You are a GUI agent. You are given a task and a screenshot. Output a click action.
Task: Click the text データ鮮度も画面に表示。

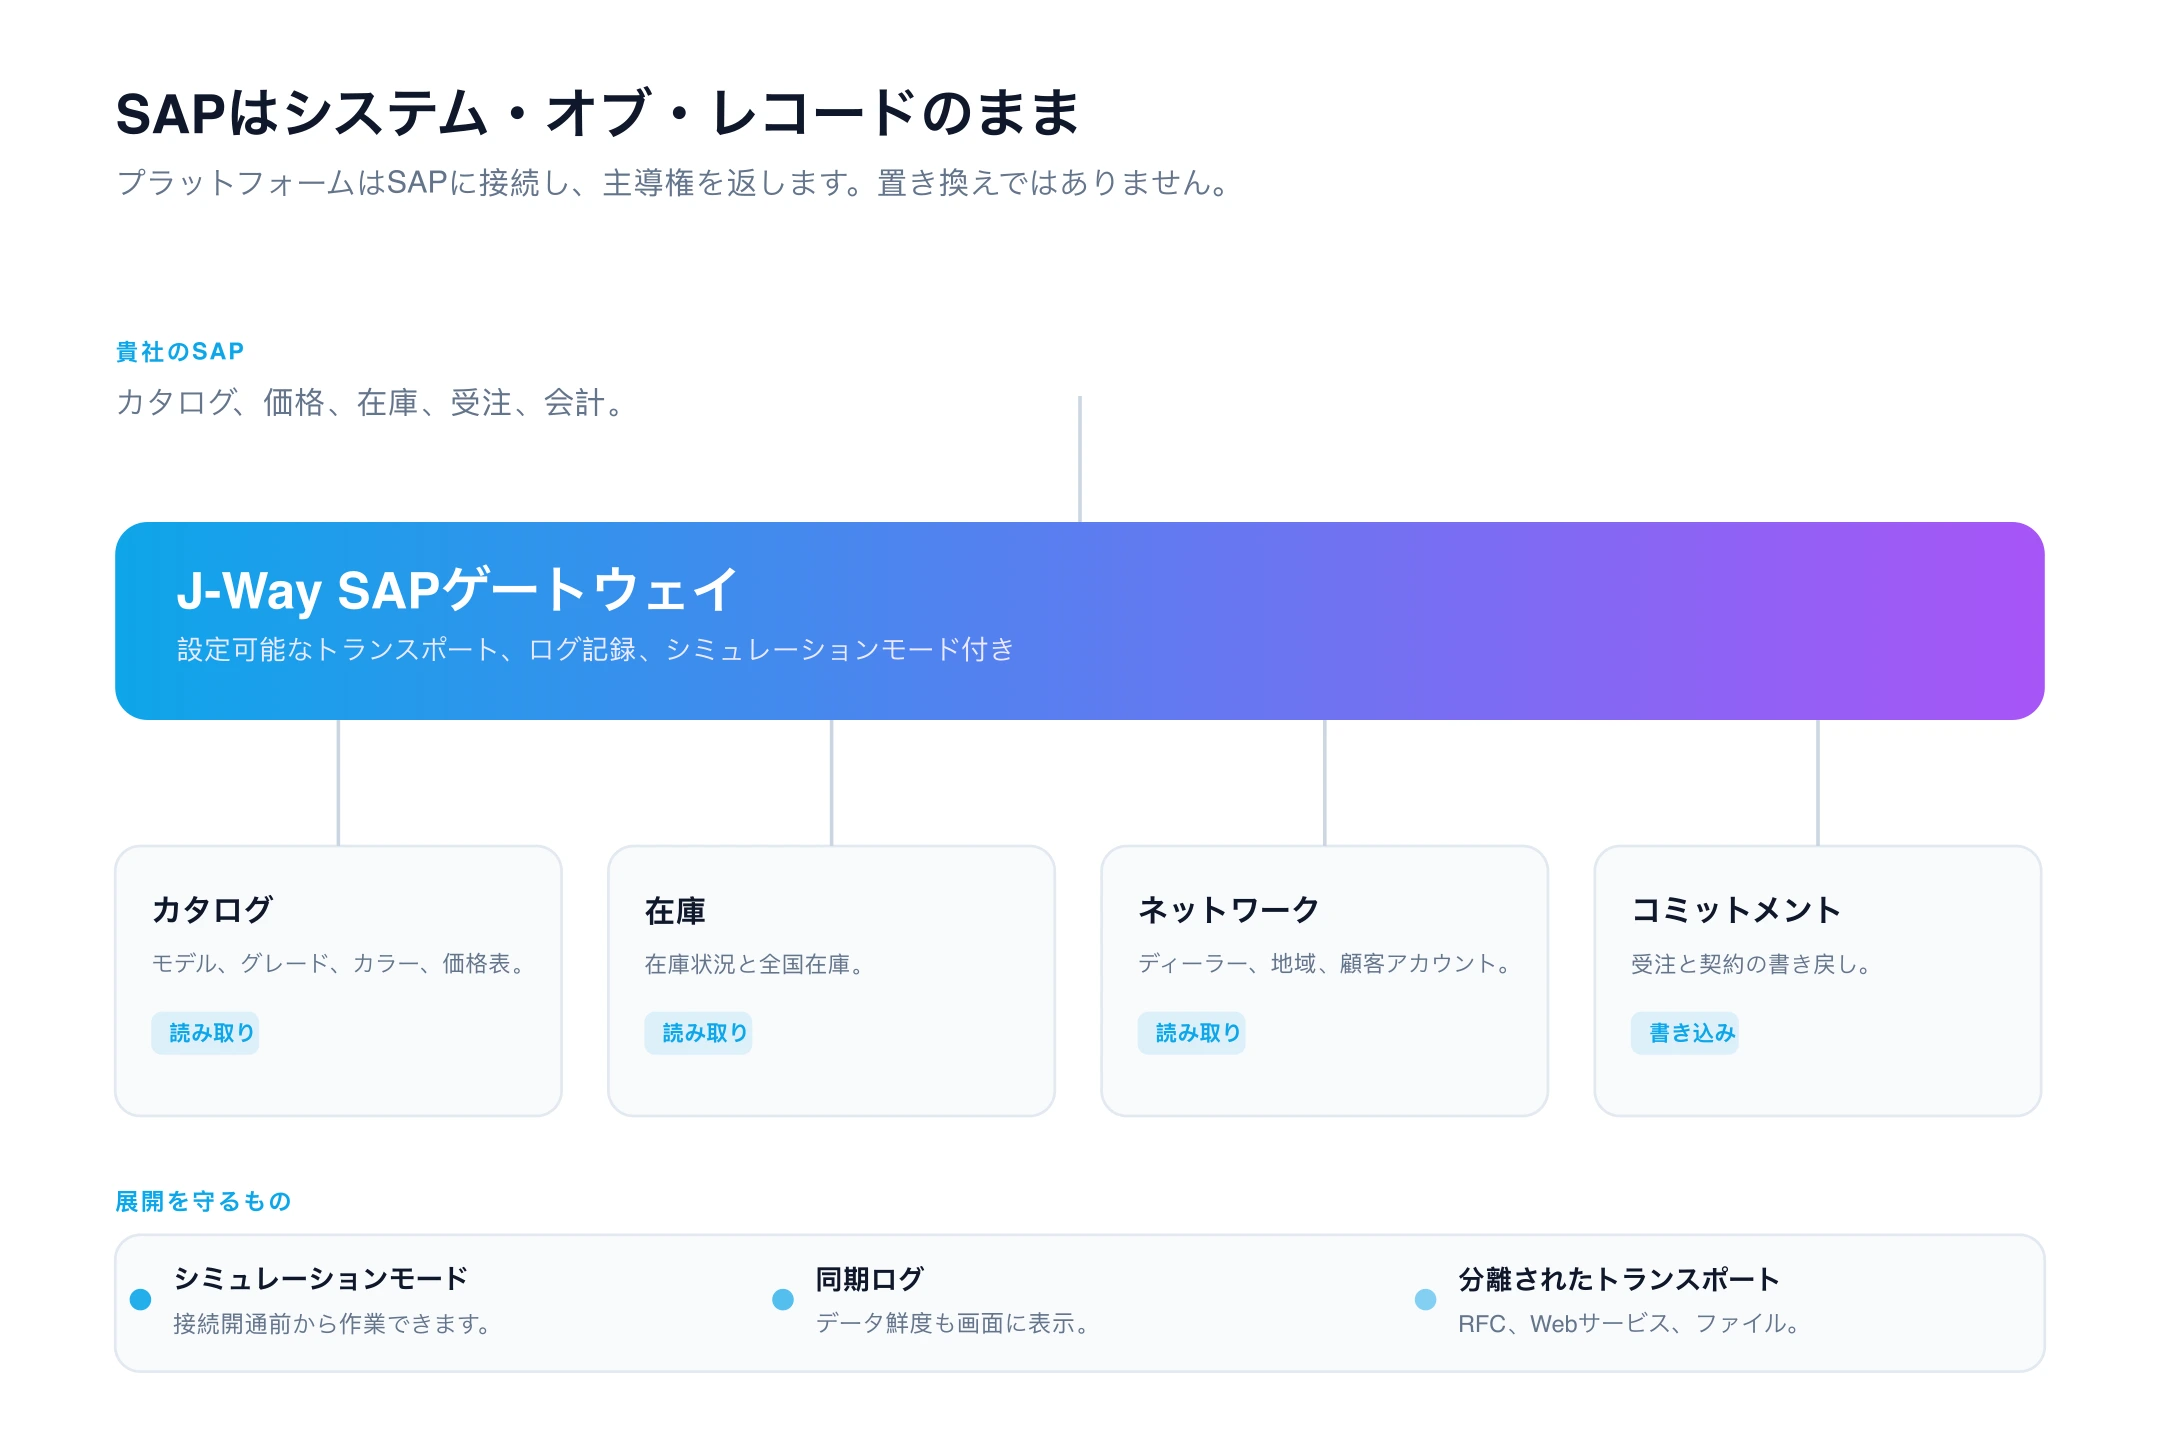click(952, 1324)
